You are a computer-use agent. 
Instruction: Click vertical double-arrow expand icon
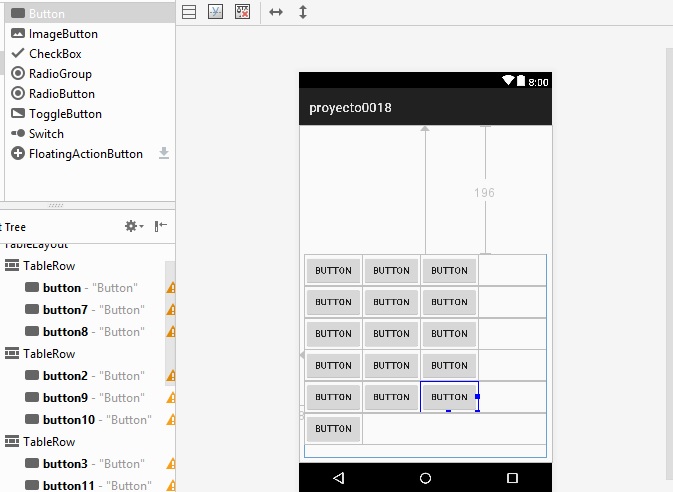pyautogui.click(x=303, y=12)
